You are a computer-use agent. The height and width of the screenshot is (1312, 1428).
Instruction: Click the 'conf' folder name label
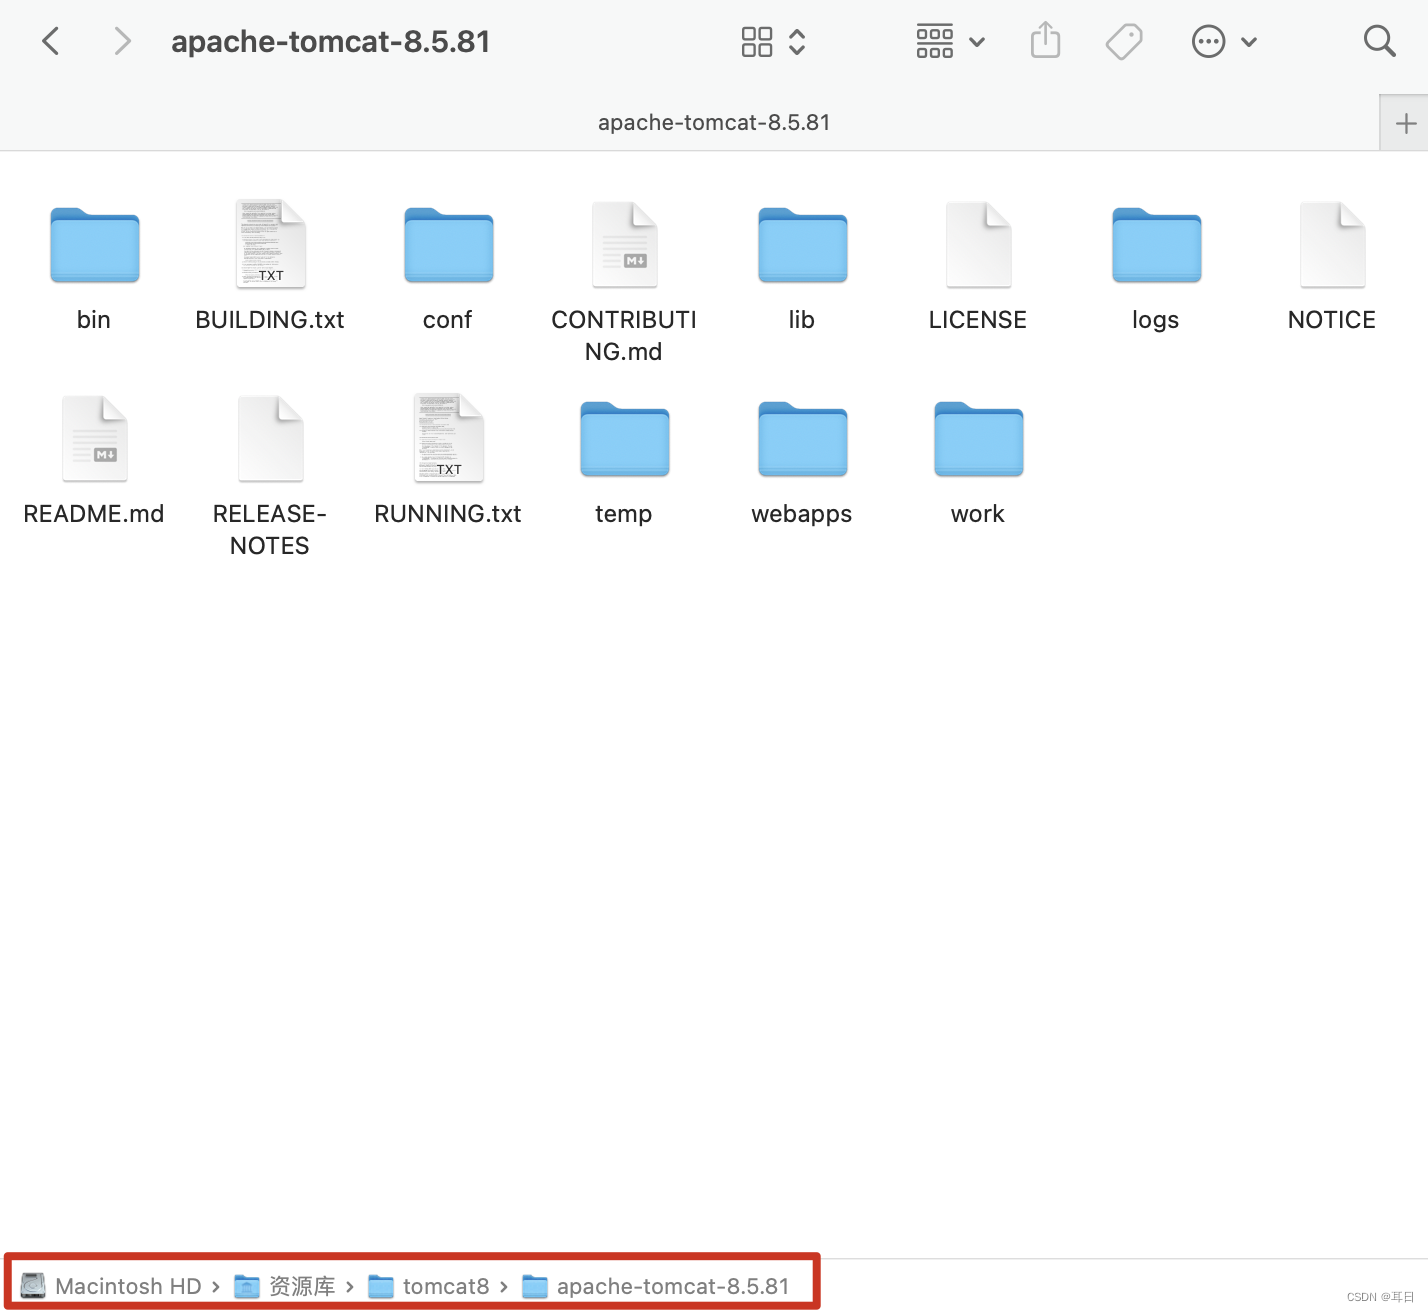(447, 320)
